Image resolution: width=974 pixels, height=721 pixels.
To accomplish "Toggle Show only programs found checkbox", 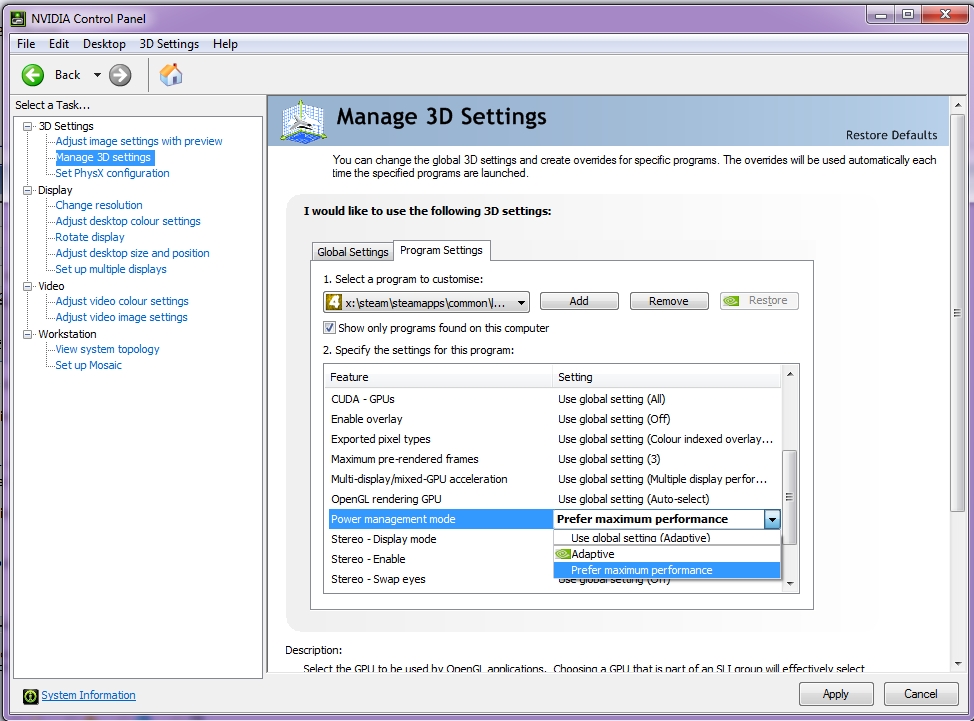I will coord(329,327).
